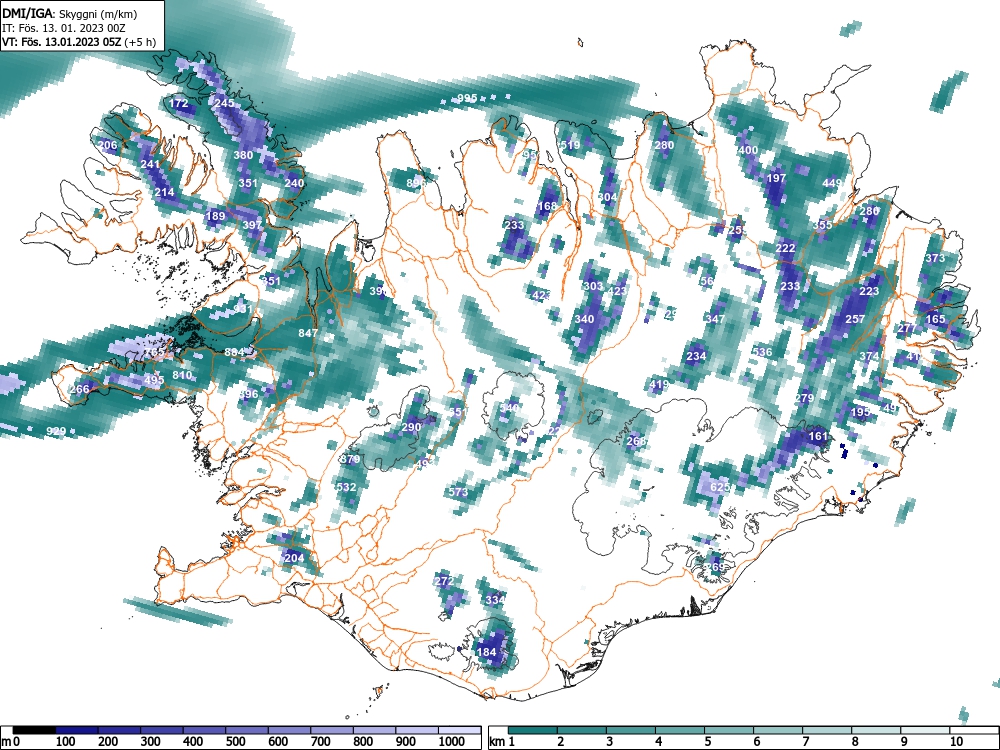Click the visibility value 532

[346, 487]
